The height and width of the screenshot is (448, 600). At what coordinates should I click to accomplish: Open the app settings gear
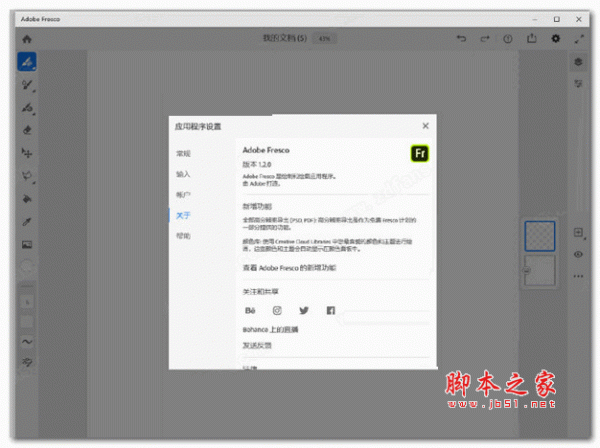[555, 39]
